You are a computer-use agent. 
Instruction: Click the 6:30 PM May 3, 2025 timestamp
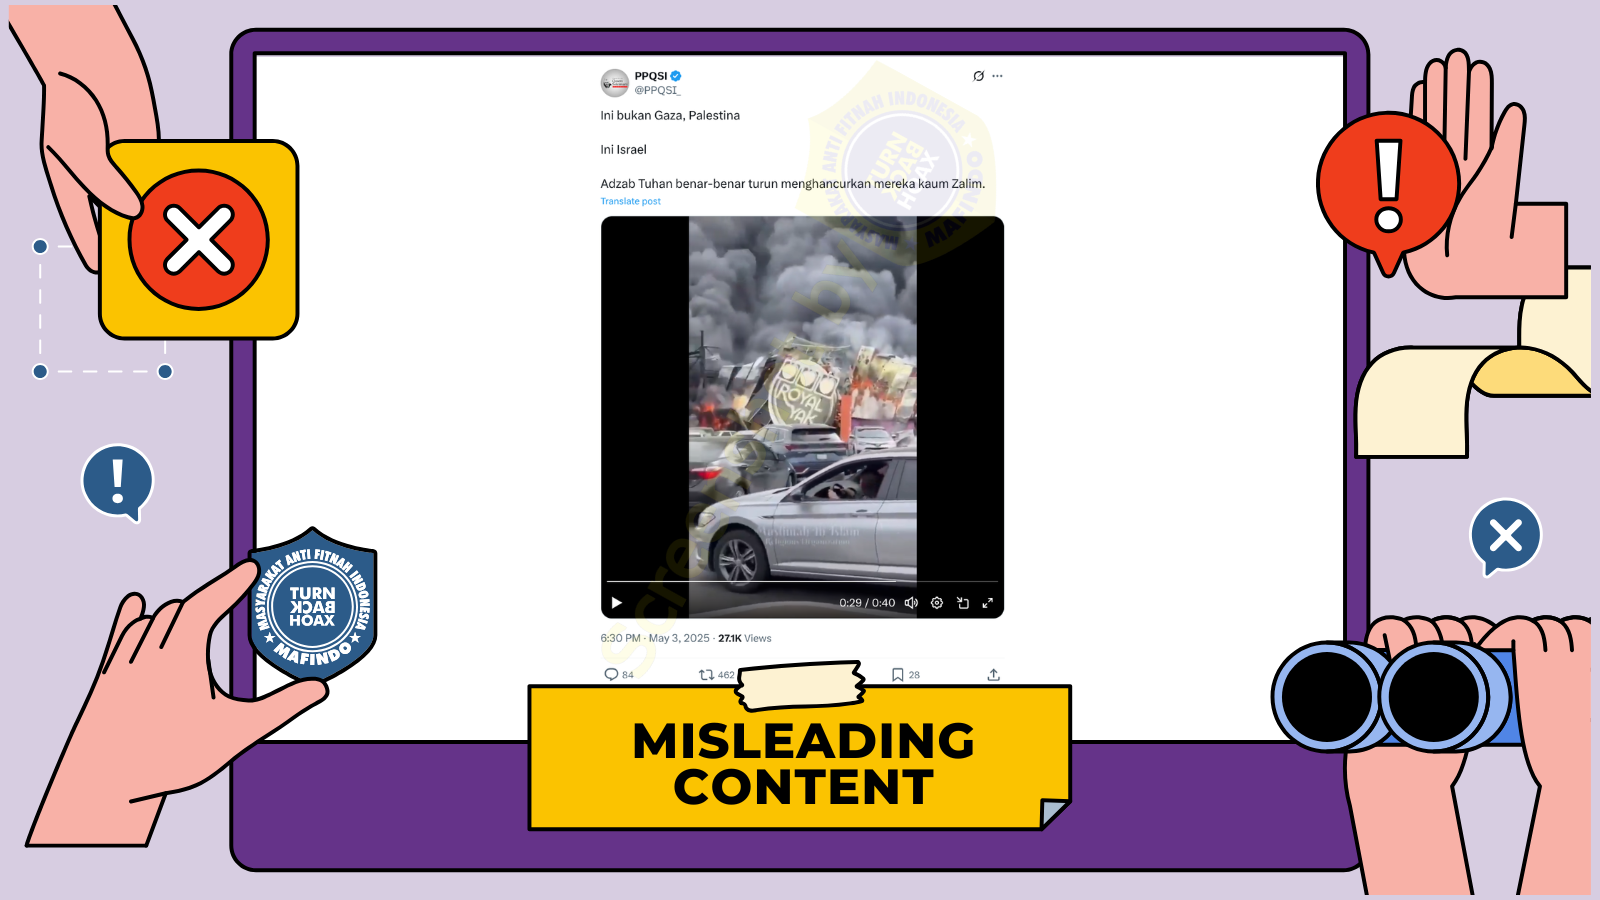(655, 638)
